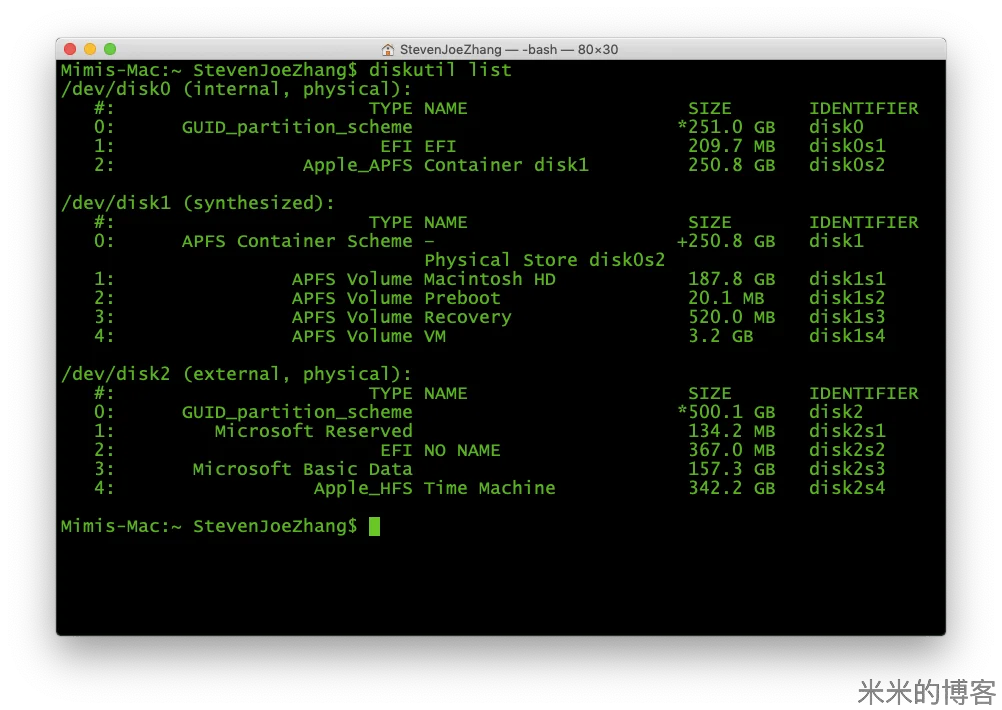Click the identifier "disk2s4"

(847, 488)
